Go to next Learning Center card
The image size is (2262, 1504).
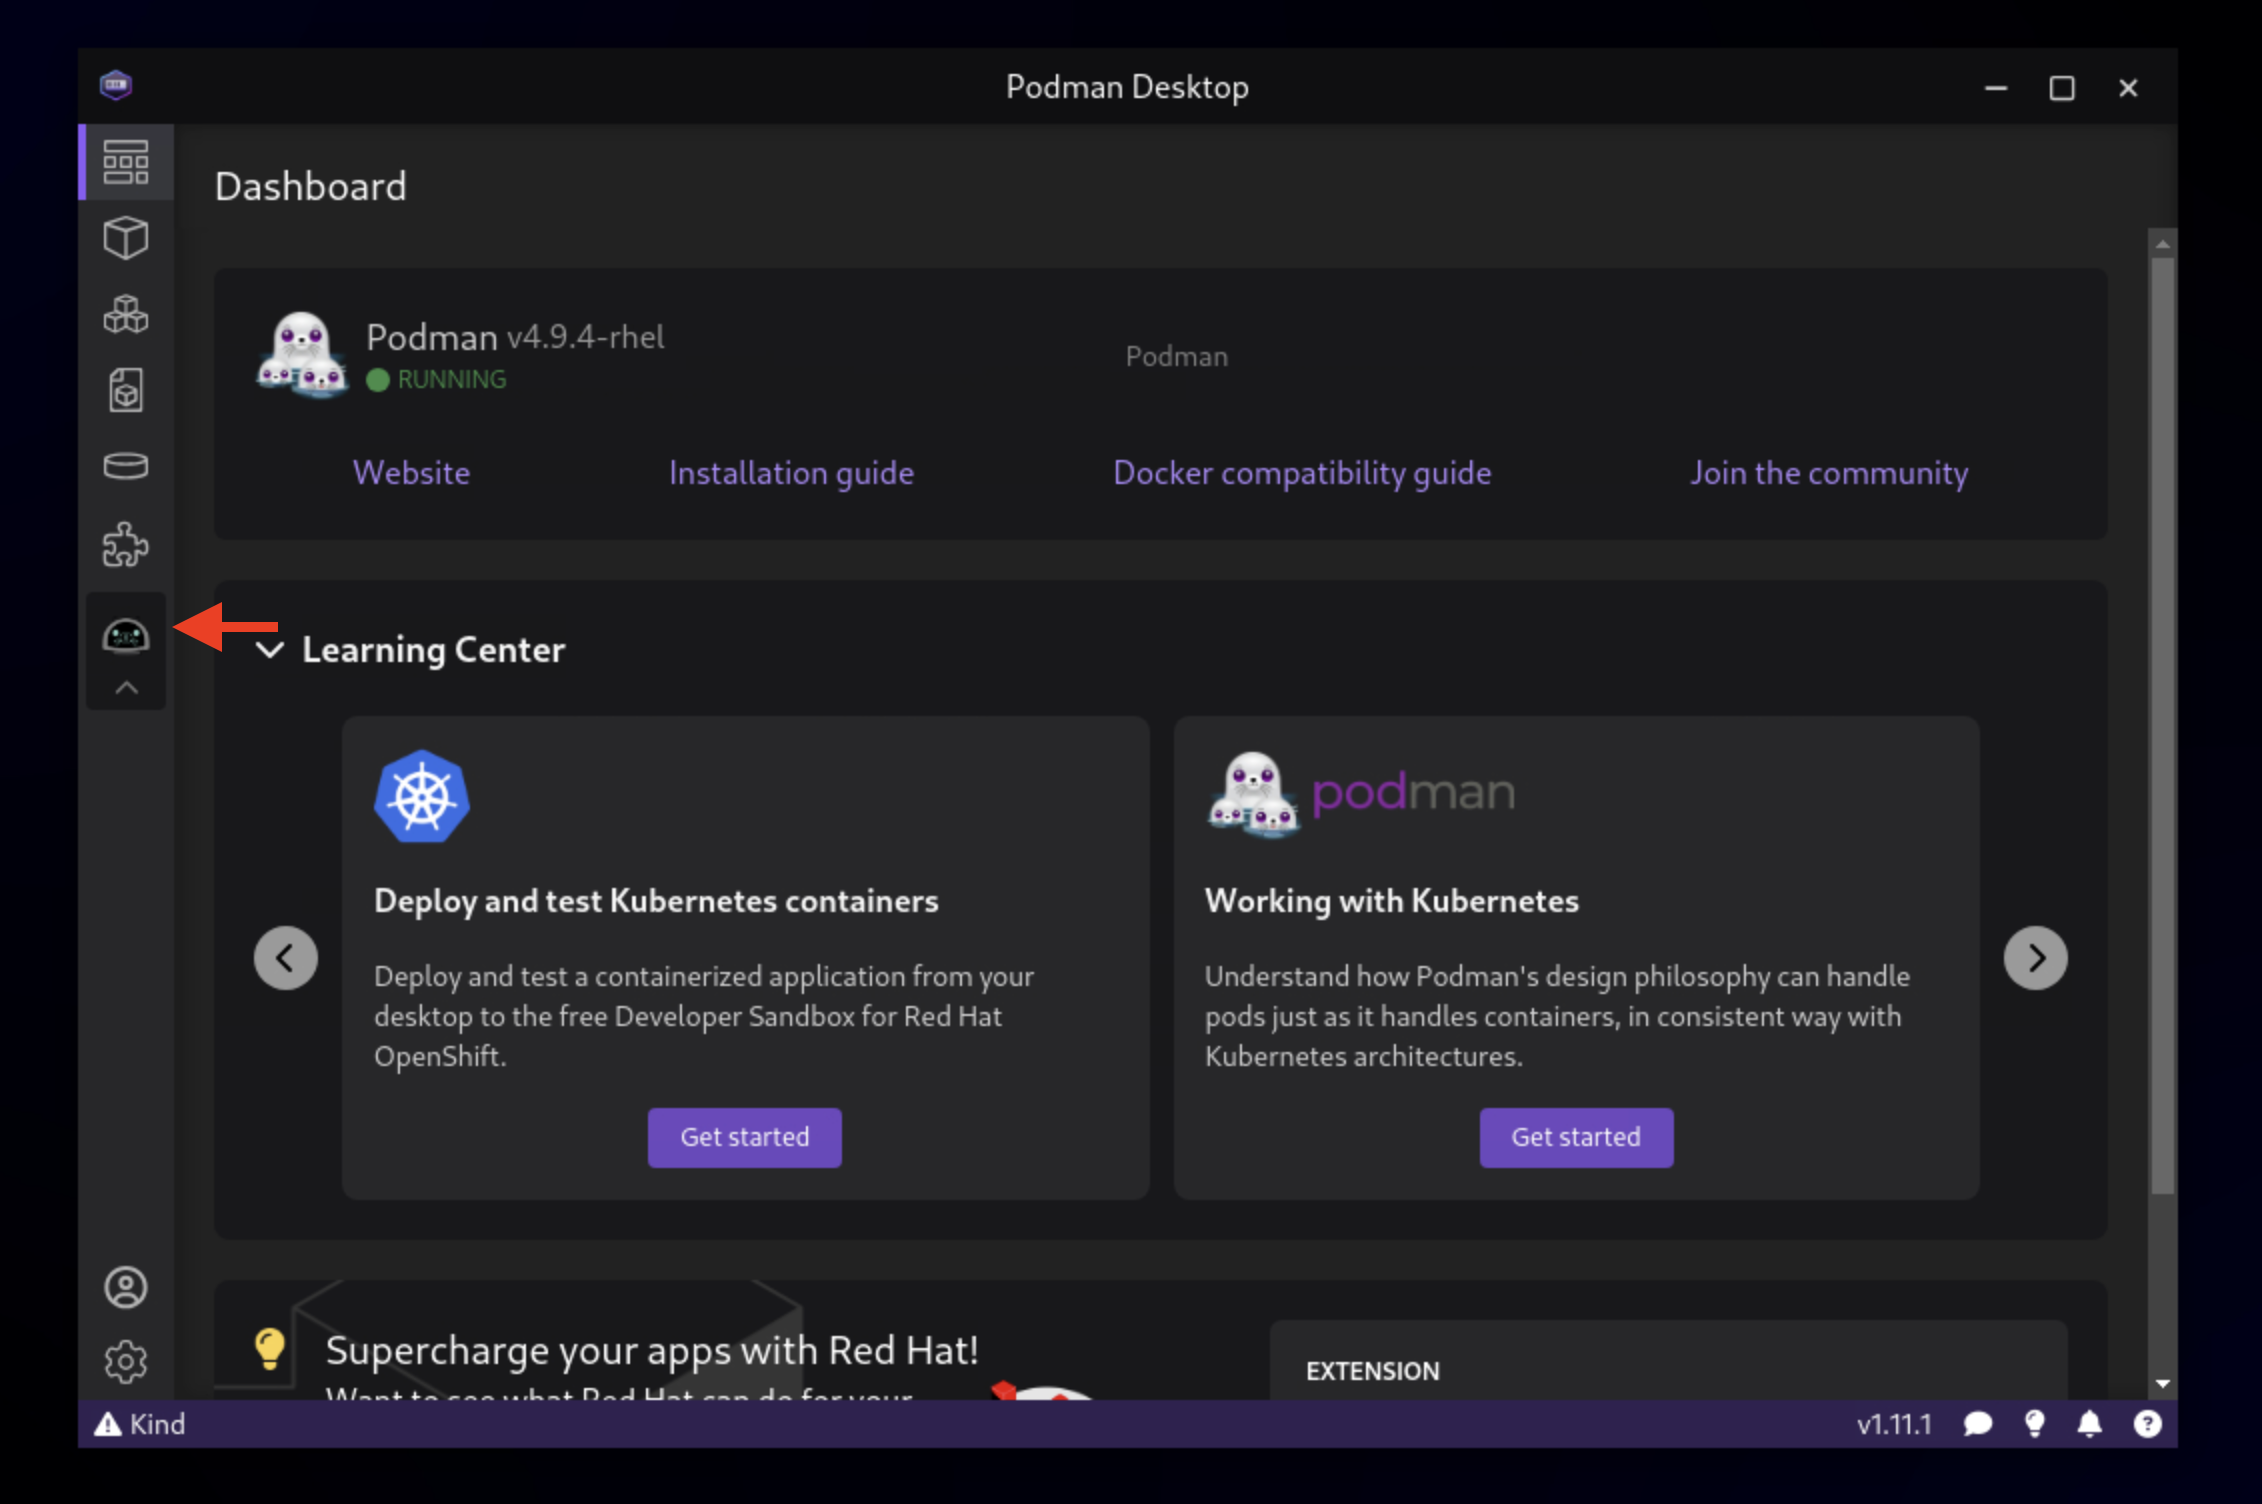click(2035, 958)
